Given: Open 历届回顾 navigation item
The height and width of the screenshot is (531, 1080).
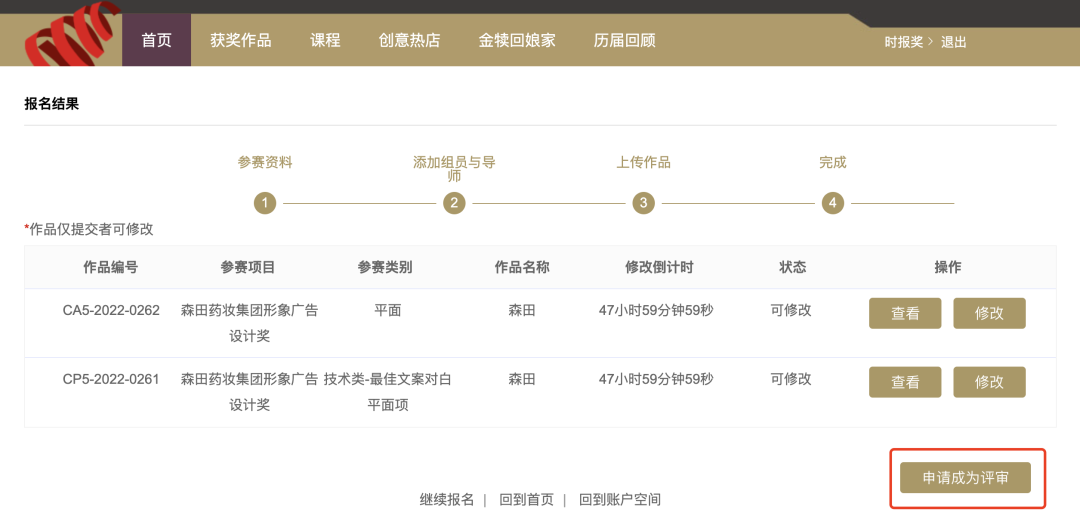Looking at the screenshot, I should coord(624,40).
